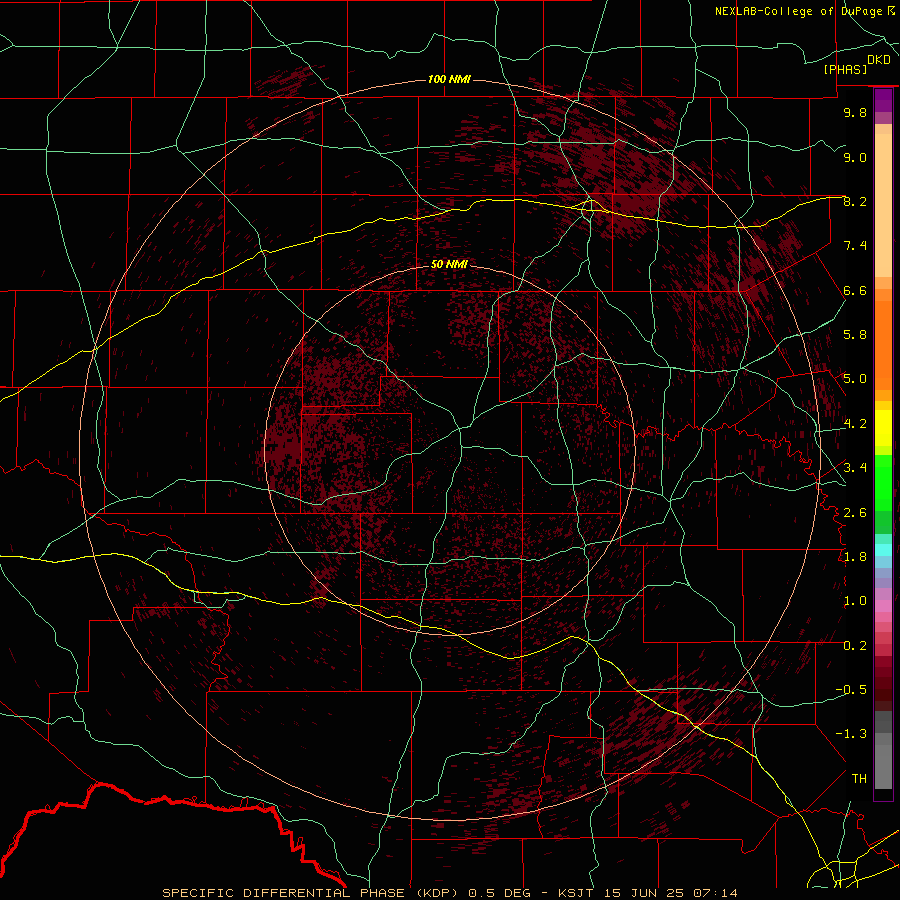Click the 7.4 scale value
Image resolution: width=900 pixels, height=900 pixels.
coord(855,246)
